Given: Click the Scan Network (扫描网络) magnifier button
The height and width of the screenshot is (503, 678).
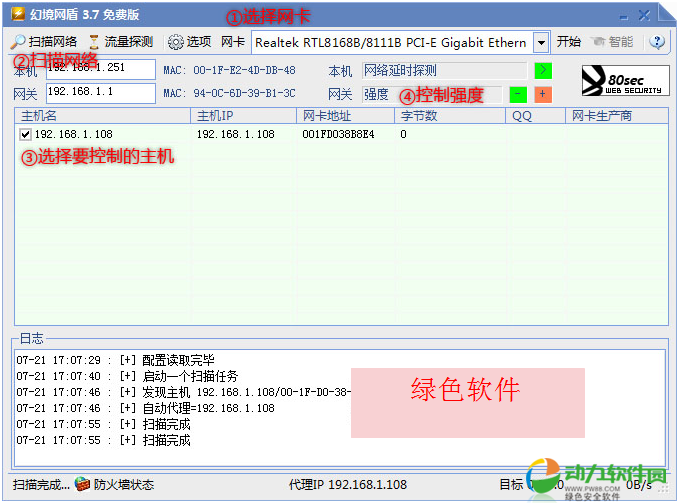Looking at the screenshot, I should (44, 42).
